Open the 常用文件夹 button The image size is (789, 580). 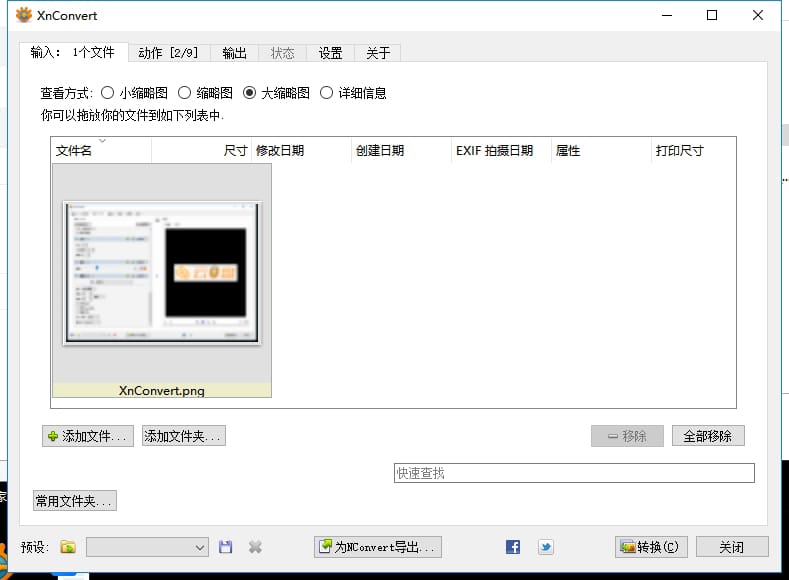(75, 501)
